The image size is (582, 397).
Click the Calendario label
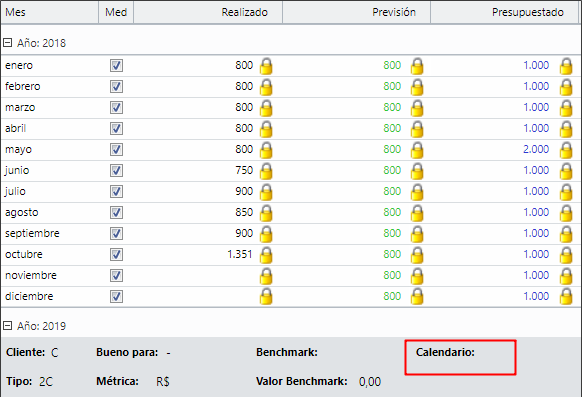point(445,352)
